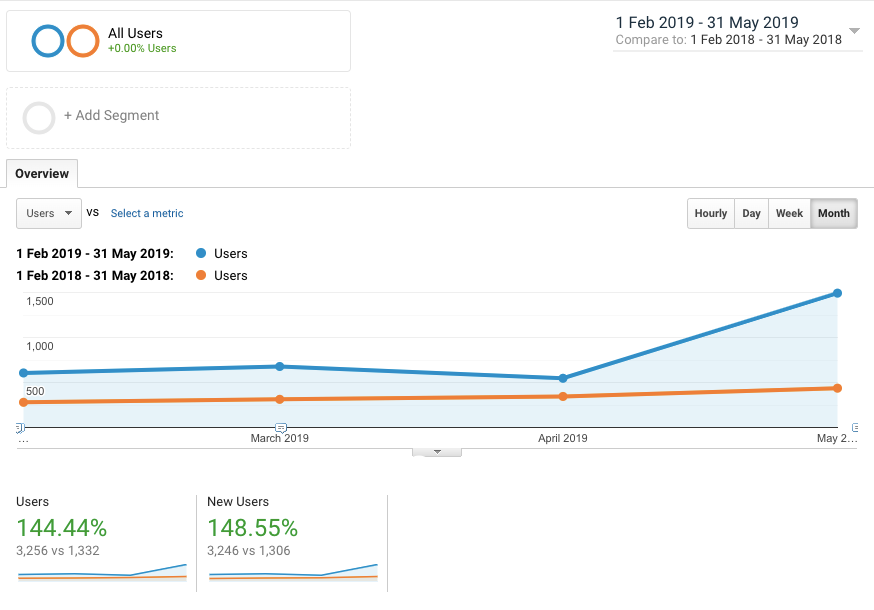Switch to the Overview tab
The height and width of the screenshot is (610, 874).
pyautogui.click(x=42, y=173)
